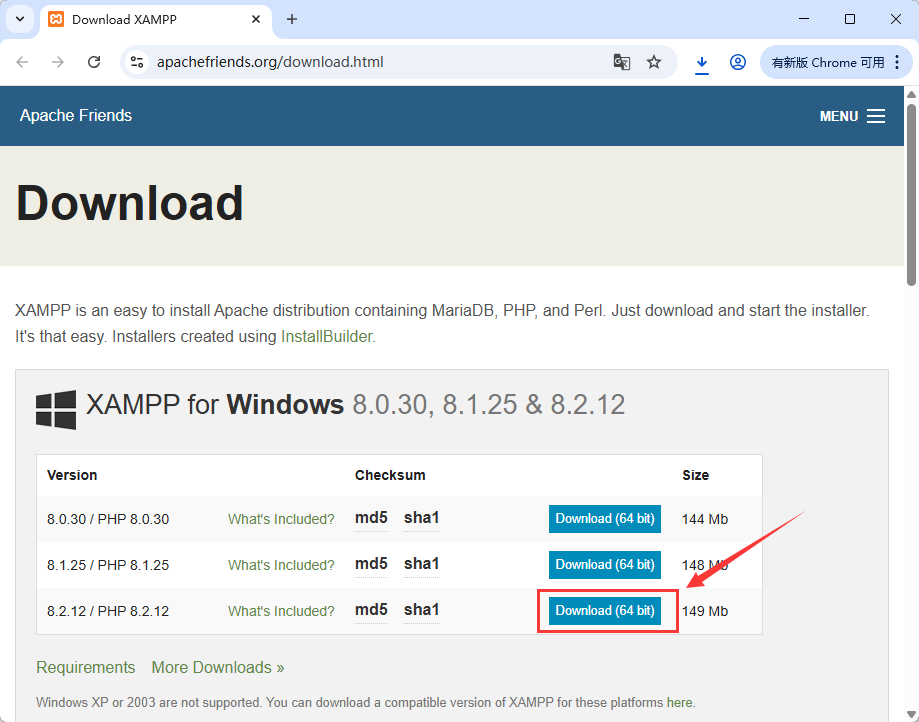Viewport: 919px width, 722px height.
Task: Click the hamburger lines icon beside MENU
Action: (876, 116)
